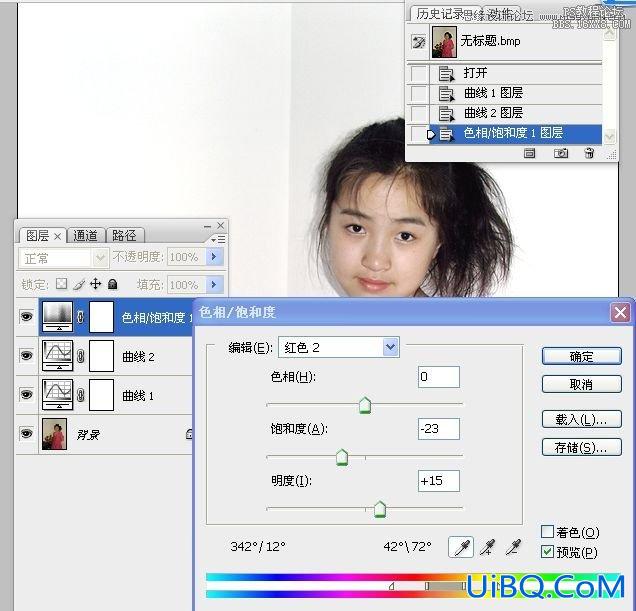The image size is (636, 611).
Task: Minimize the Layers panel group
Action: tap(207, 226)
